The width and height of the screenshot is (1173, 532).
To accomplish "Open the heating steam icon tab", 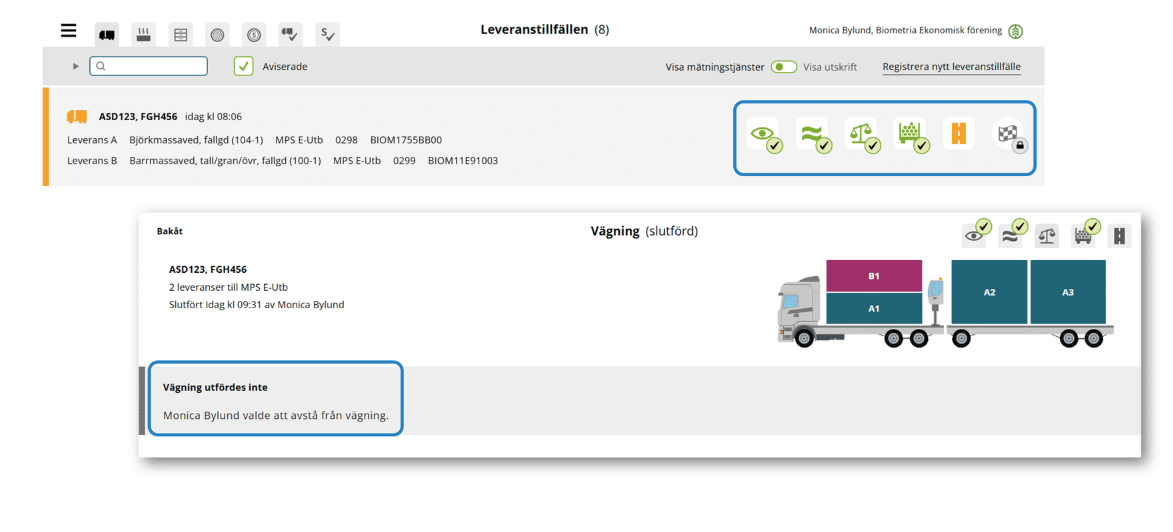I will (x=144, y=34).
